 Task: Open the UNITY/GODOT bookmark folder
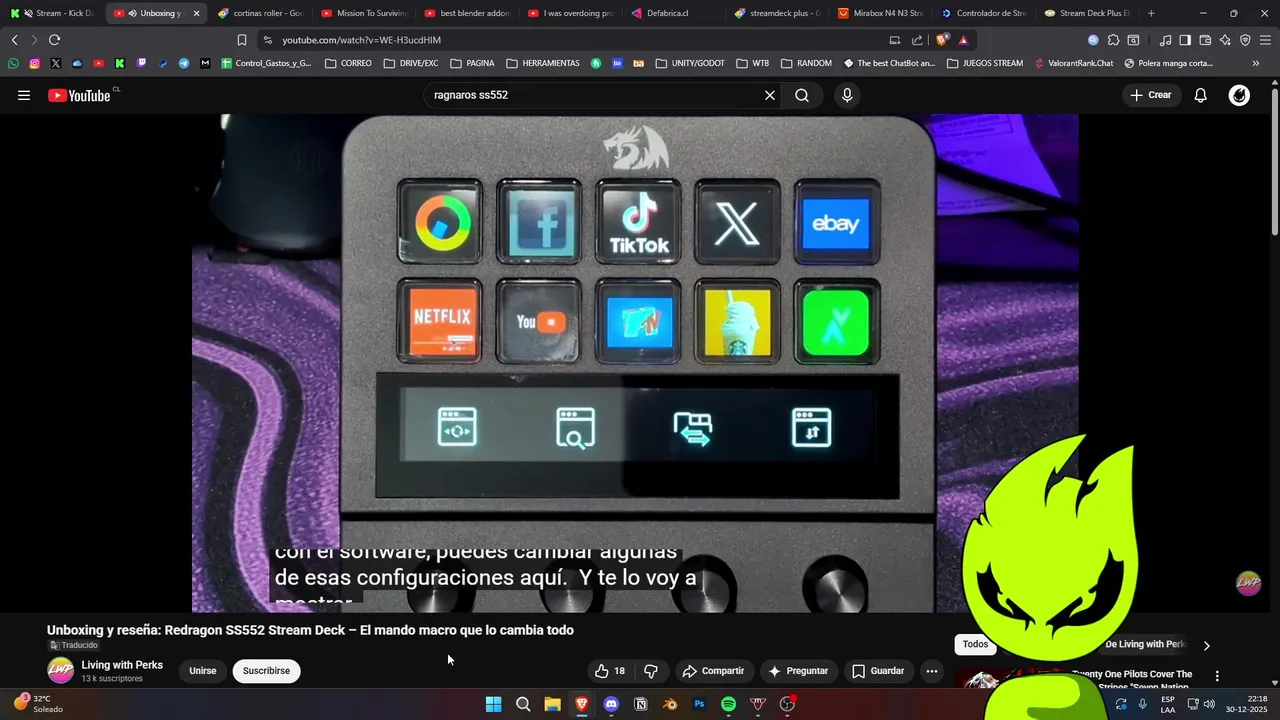(x=690, y=63)
